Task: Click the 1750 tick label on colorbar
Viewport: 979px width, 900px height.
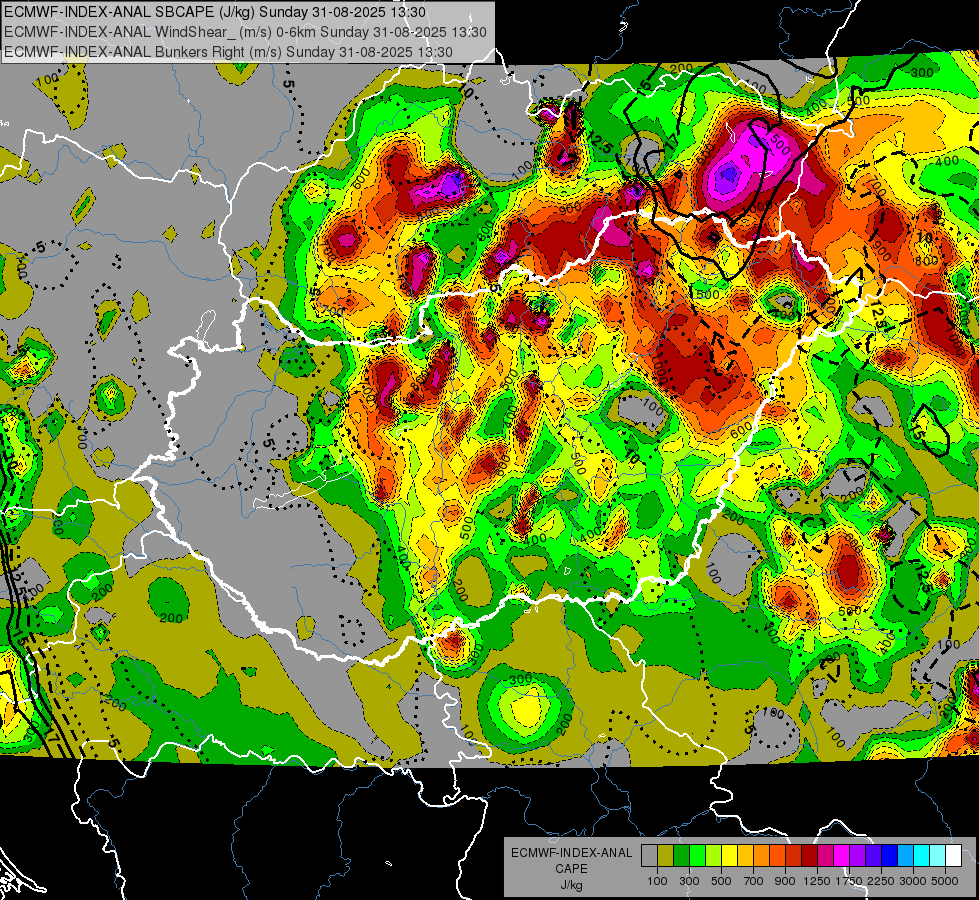Action: coord(849,881)
